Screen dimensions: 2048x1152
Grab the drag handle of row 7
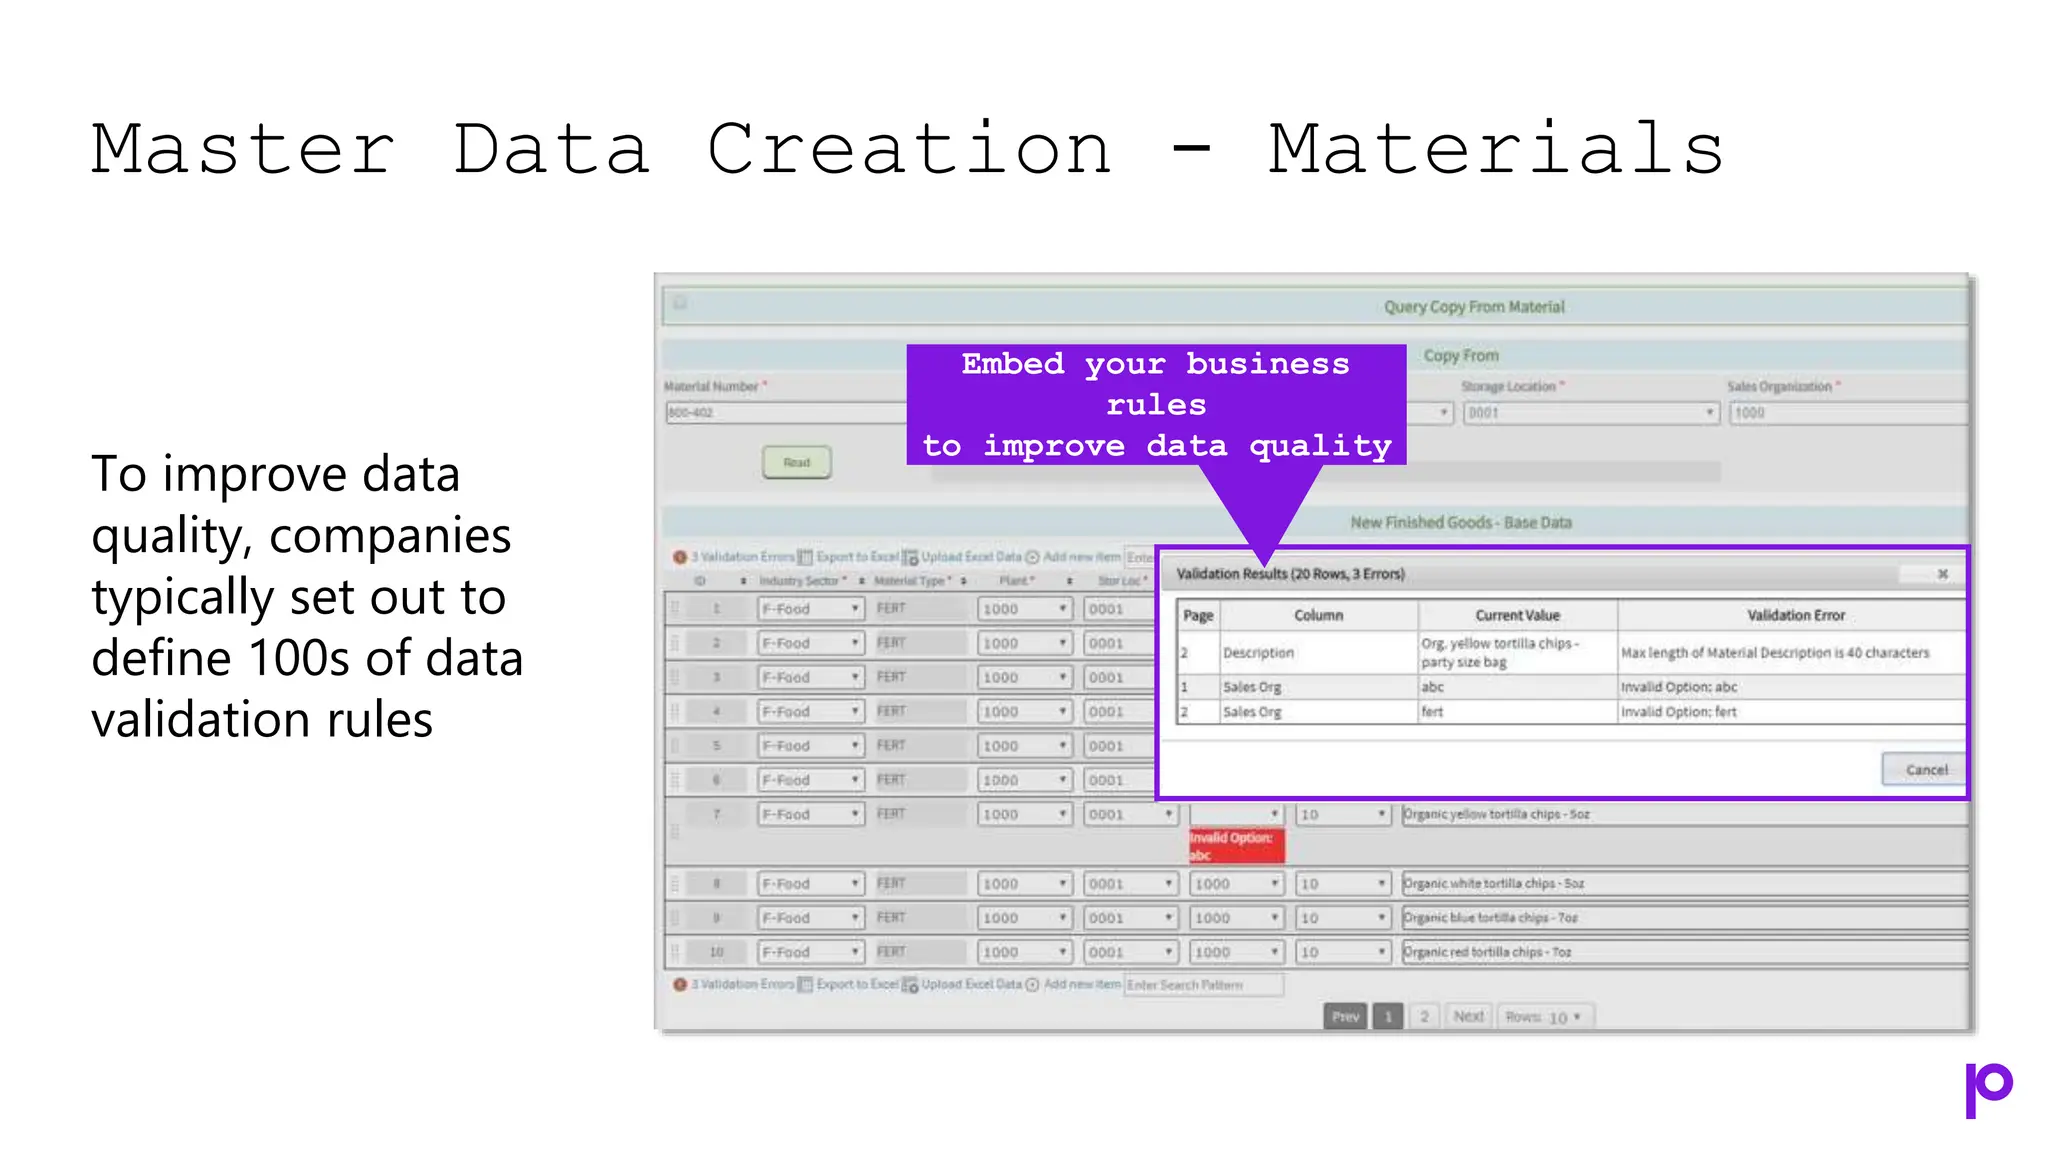(x=675, y=831)
